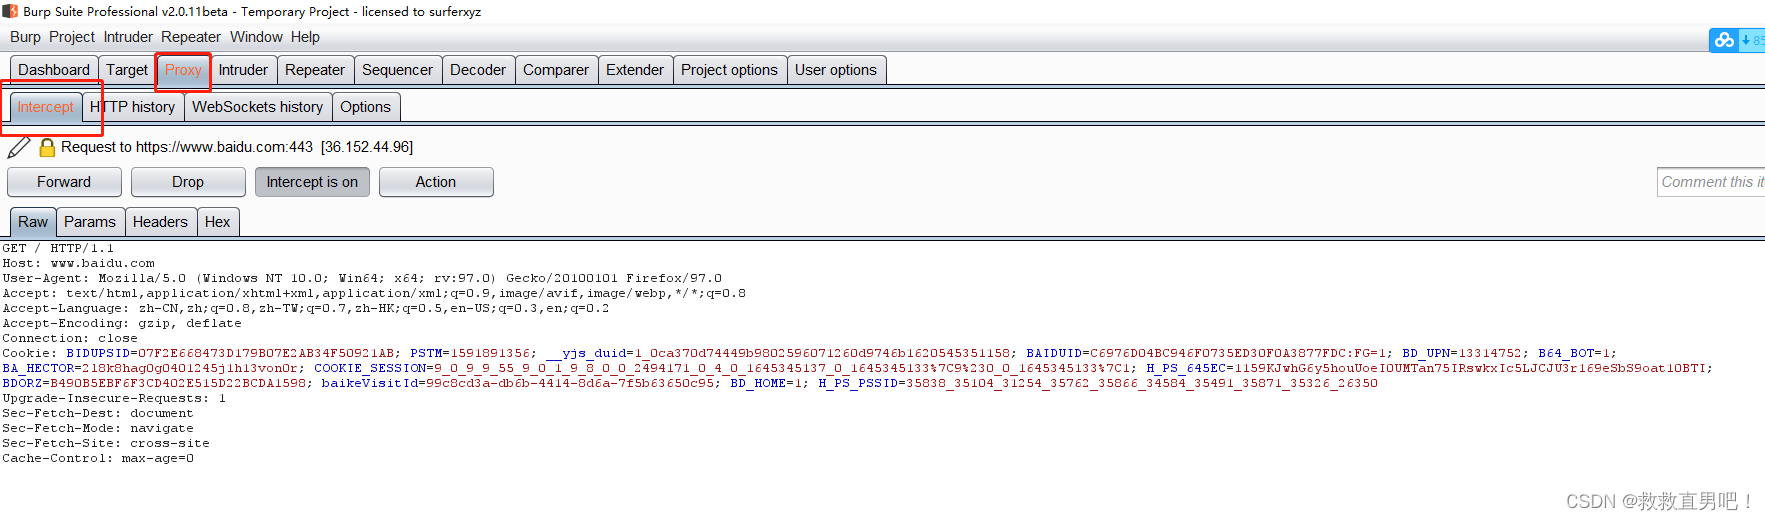Image resolution: width=1765 pixels, height=520 pixels.
Task: Click the padlock HTTPS icon
Action: [x=47, y=148]
